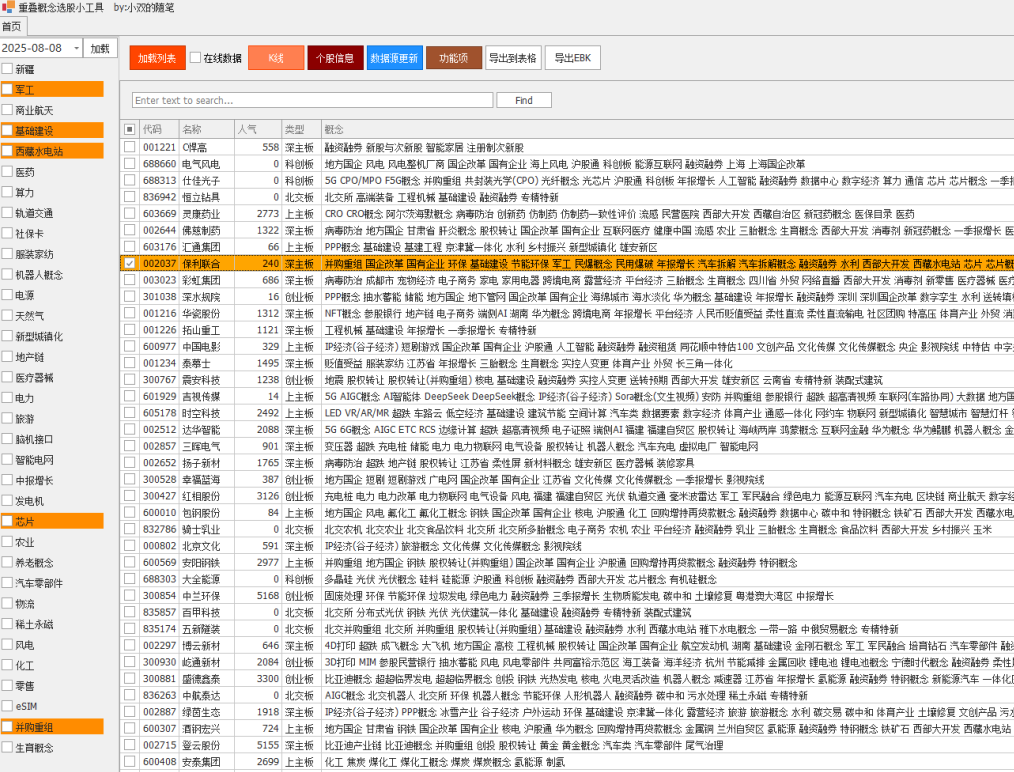
Task: Open the 2025-08-08 date dropdown
Action: [x=76, y=48]
